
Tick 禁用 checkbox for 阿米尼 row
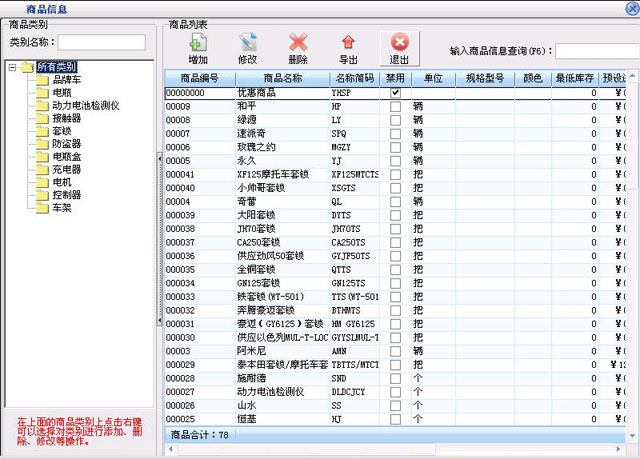click(395, 352)
